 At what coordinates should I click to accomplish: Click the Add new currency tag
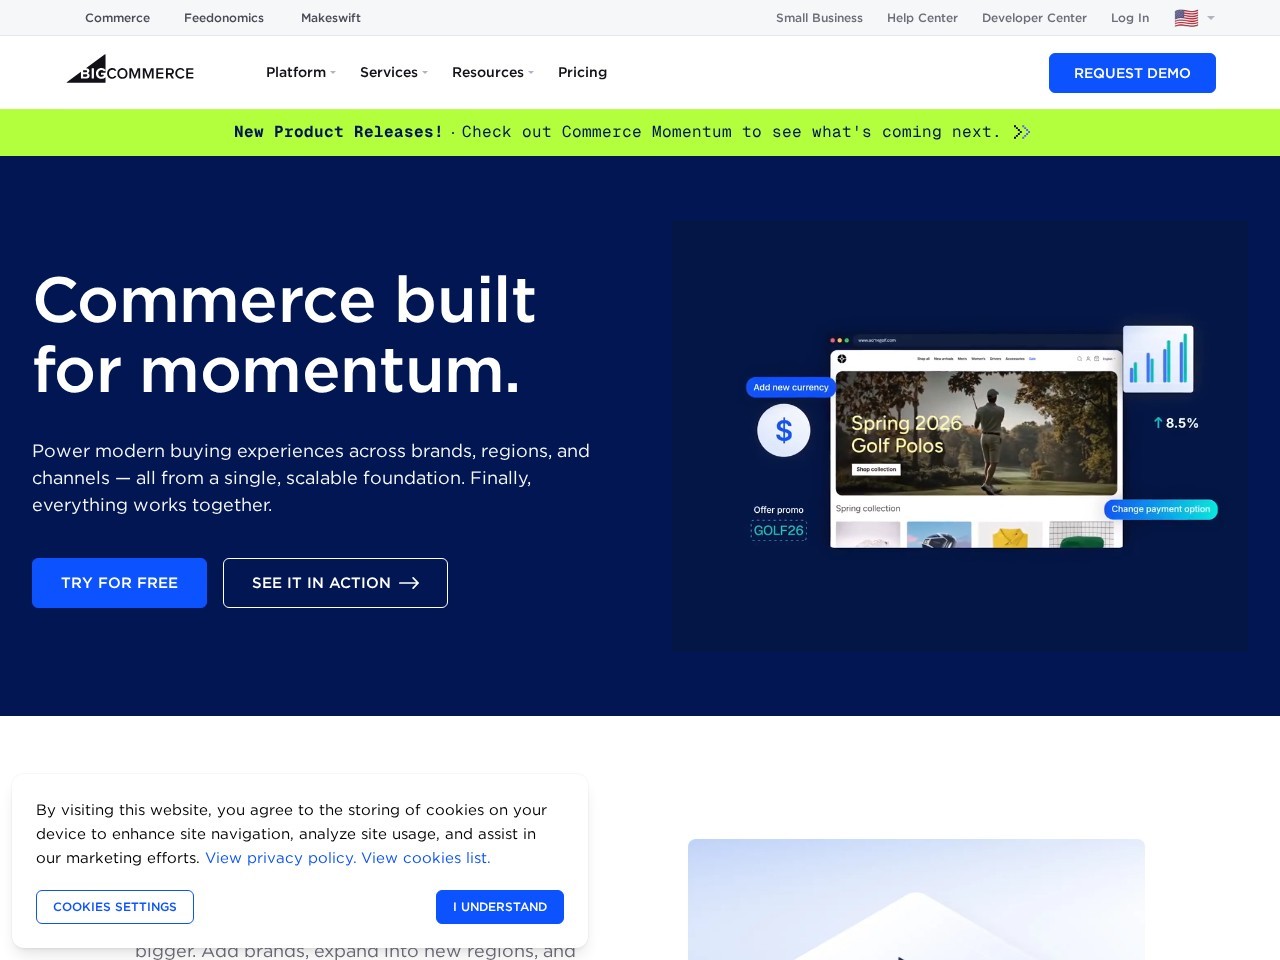(x=791, y=387)
